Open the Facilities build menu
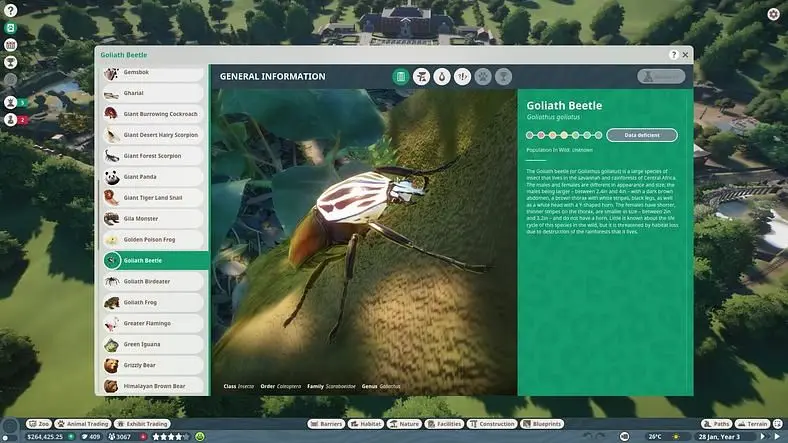Image resolution: width=788 pixels, height=443 pixels. (x=444, y=424)
